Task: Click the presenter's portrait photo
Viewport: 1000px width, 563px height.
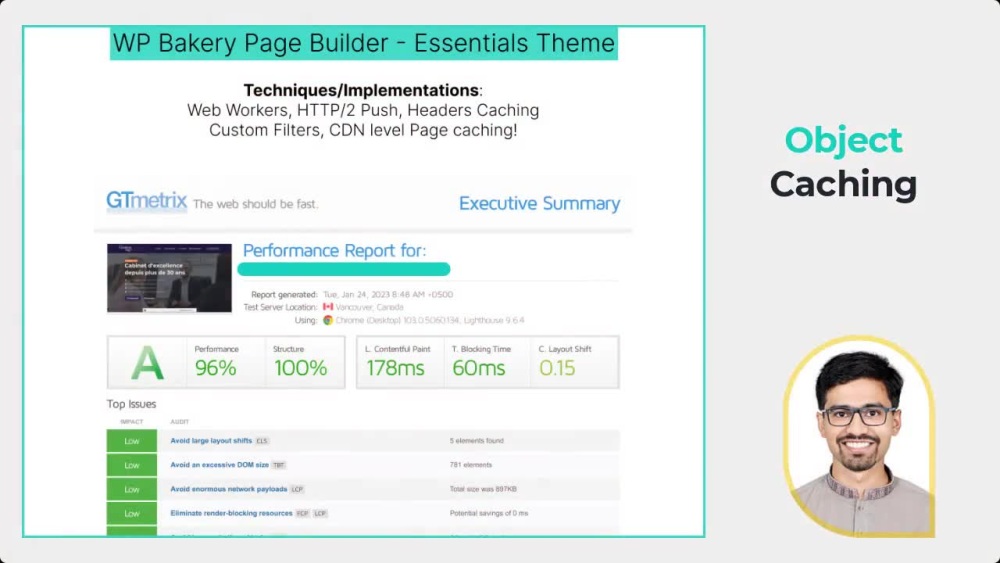Action: click(860, 436)
